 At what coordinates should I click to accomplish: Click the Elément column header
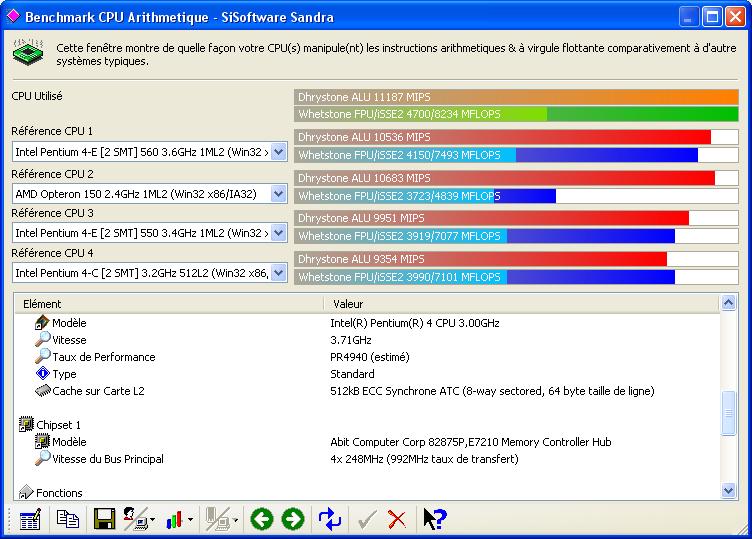169,304
